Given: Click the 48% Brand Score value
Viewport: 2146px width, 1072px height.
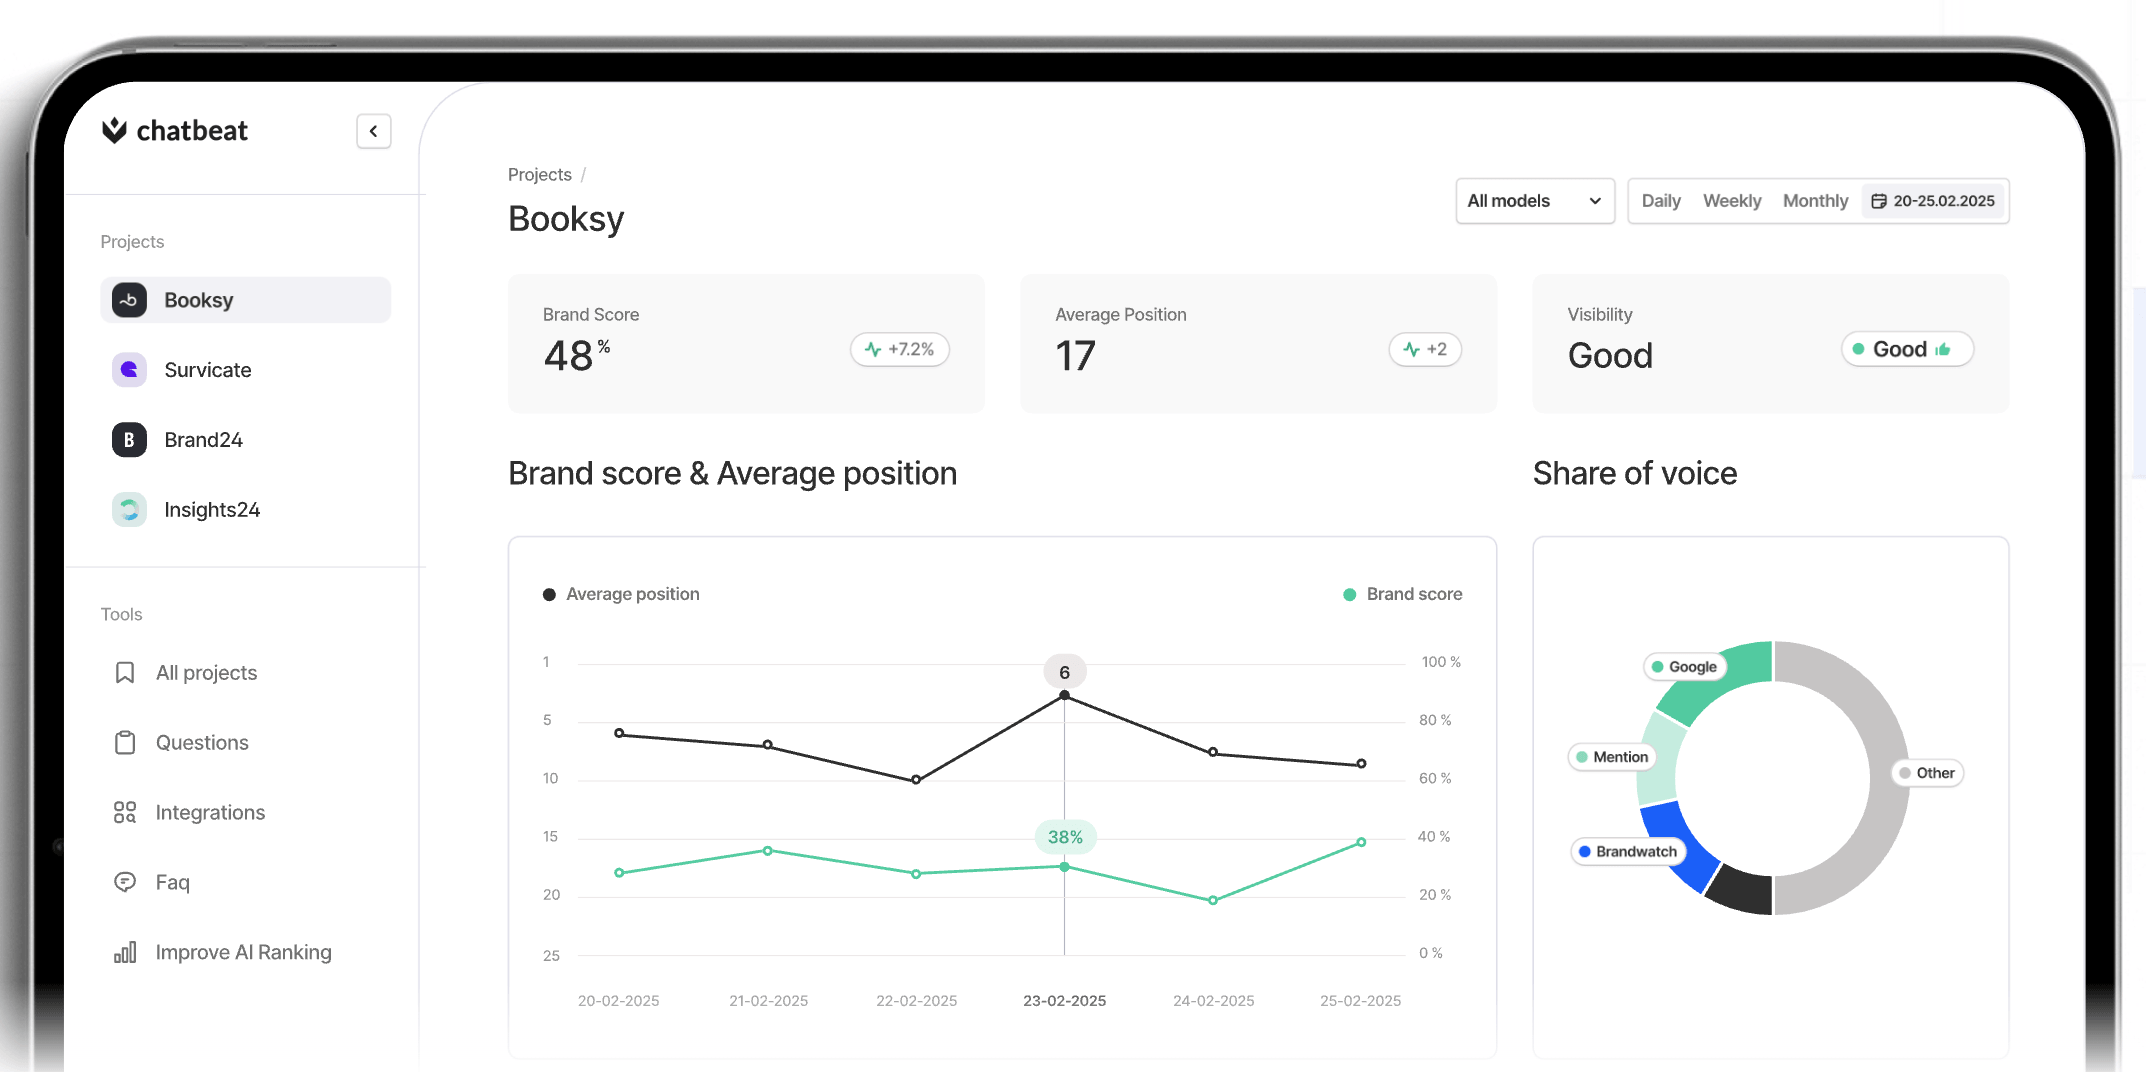Looking at the screenshot, I should tap(577, 355).
